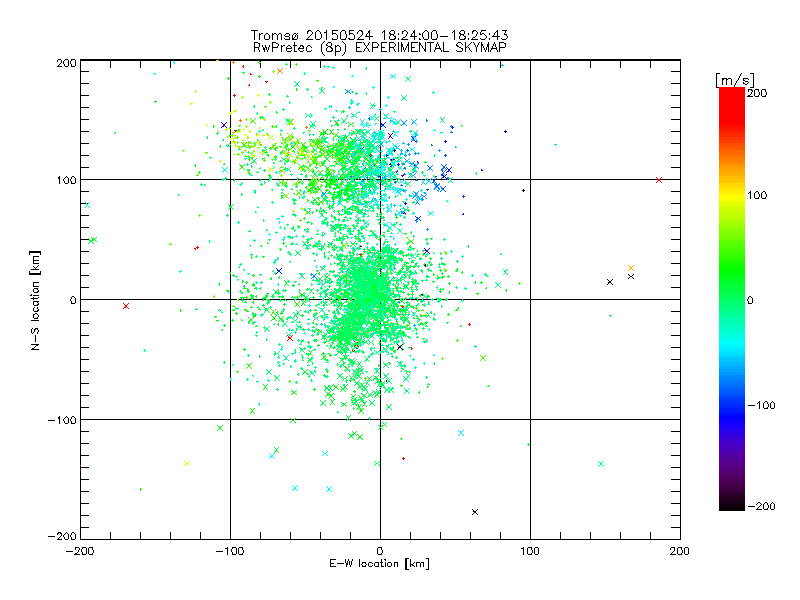
Task: Click the velocity color bar
Action: pos(732,299)
